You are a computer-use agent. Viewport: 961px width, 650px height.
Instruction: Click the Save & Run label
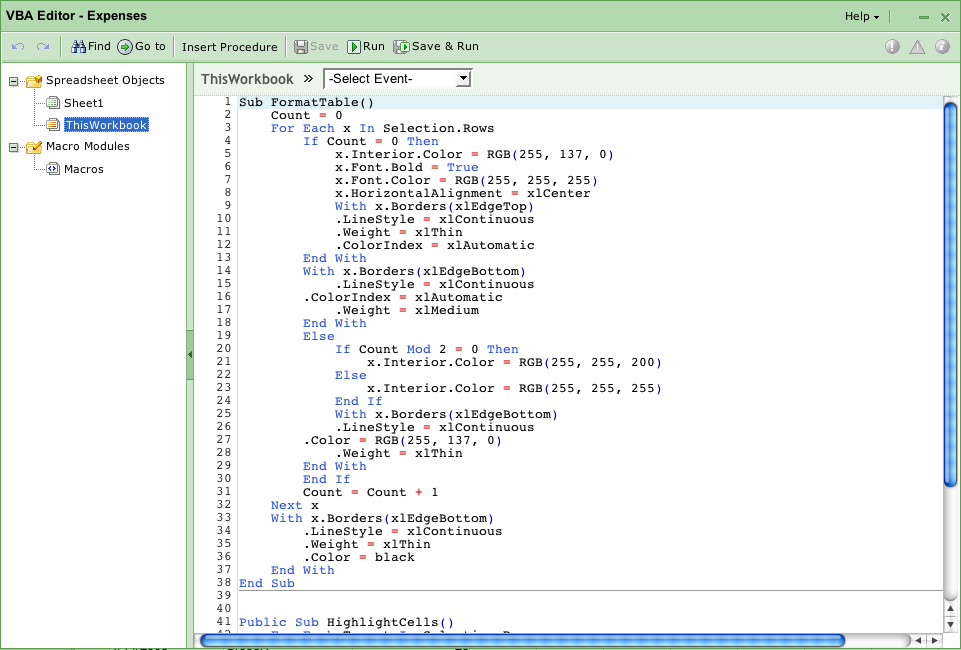pyautogui.click(x=446, y=47)
